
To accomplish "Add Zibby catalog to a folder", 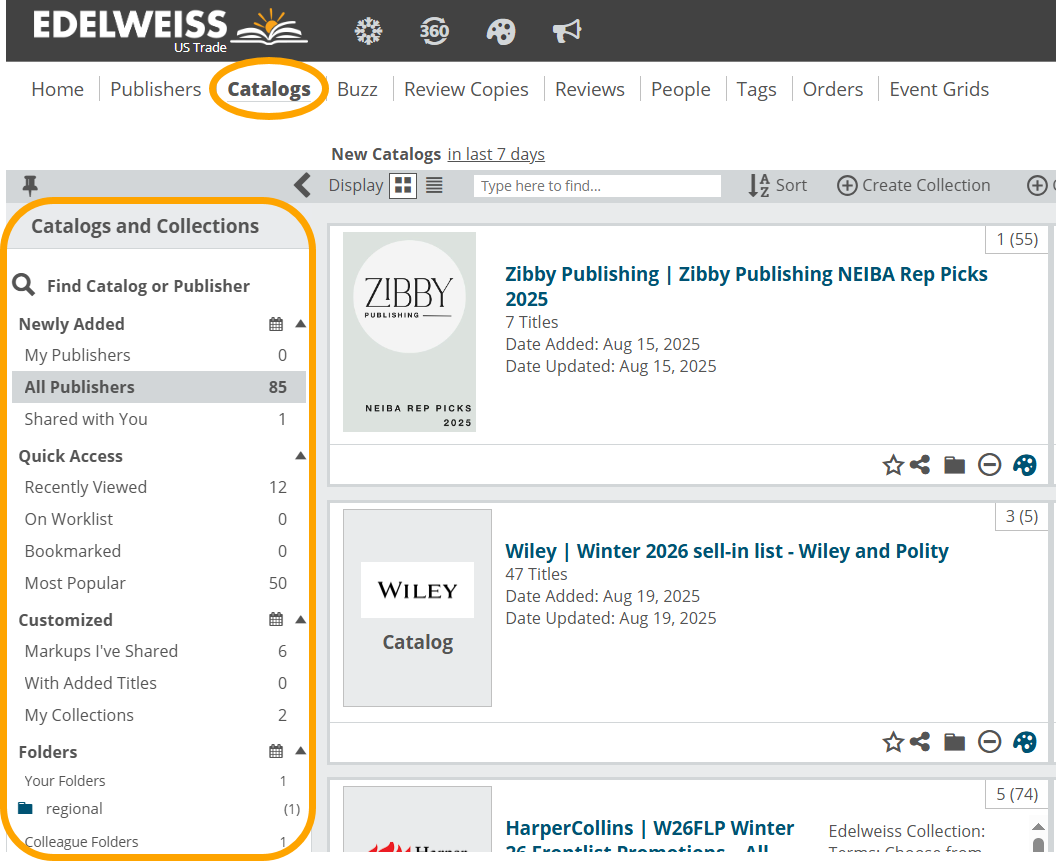I will (954, 465).
